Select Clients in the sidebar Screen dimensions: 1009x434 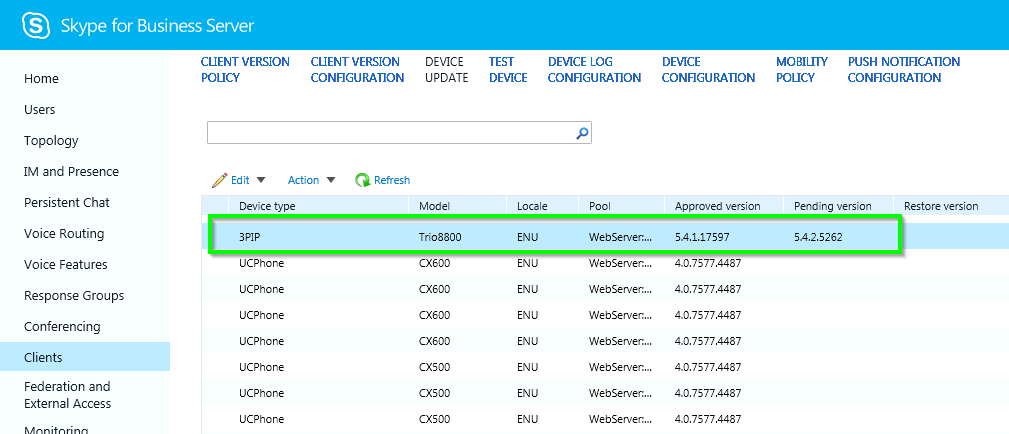click(85, 357)
